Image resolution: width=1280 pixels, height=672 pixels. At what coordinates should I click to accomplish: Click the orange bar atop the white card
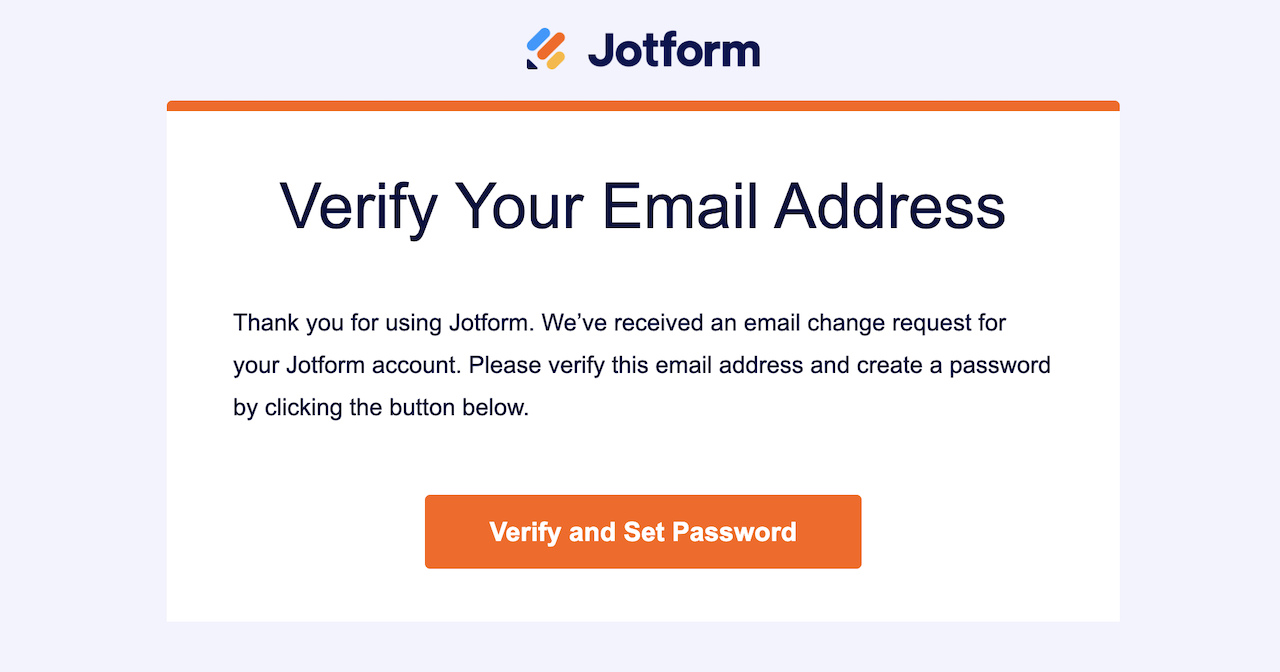pos(642,104)
